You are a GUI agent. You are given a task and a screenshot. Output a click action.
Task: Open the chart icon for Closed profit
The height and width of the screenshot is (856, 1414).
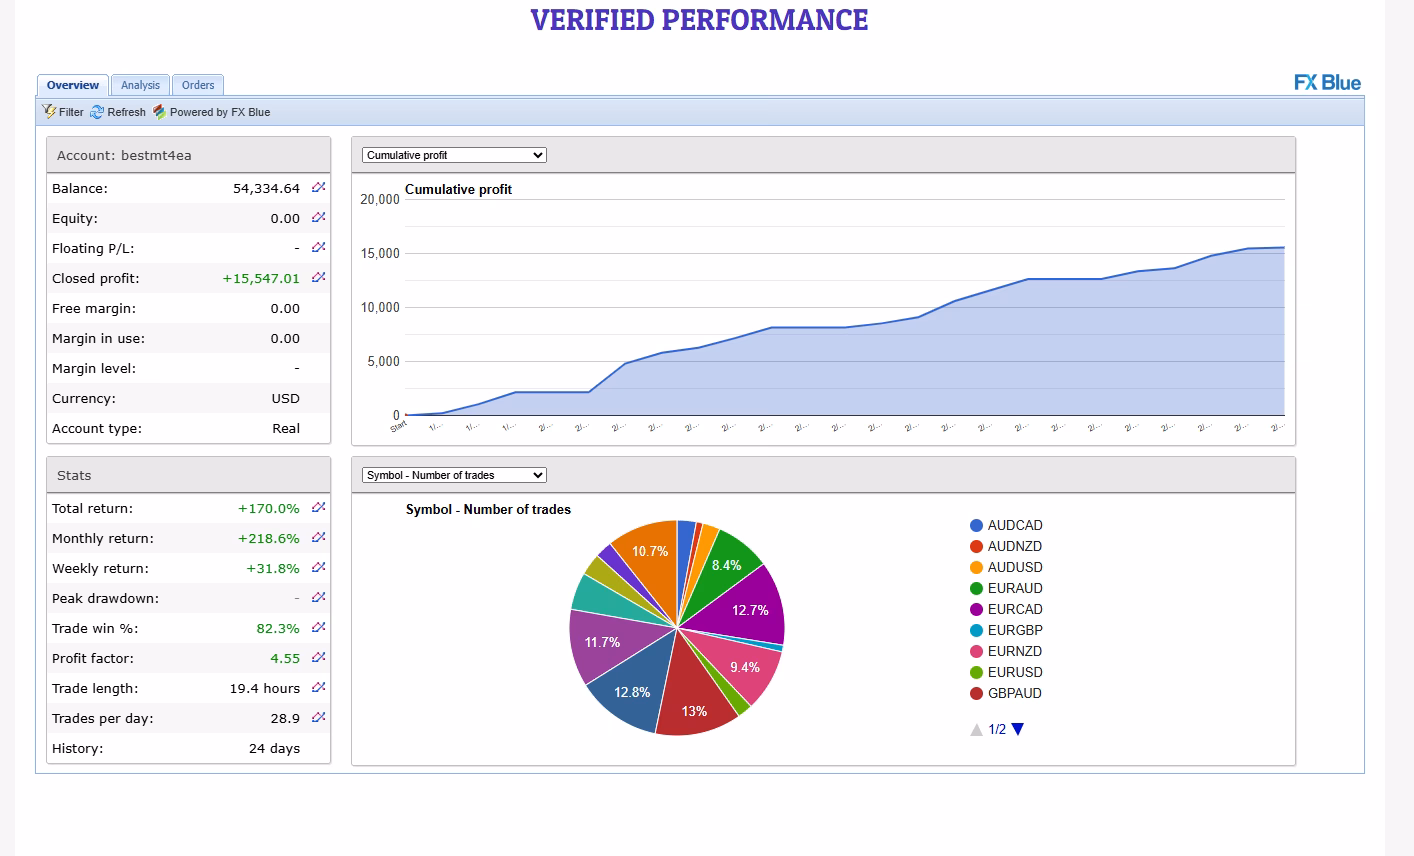coord(318,277)
